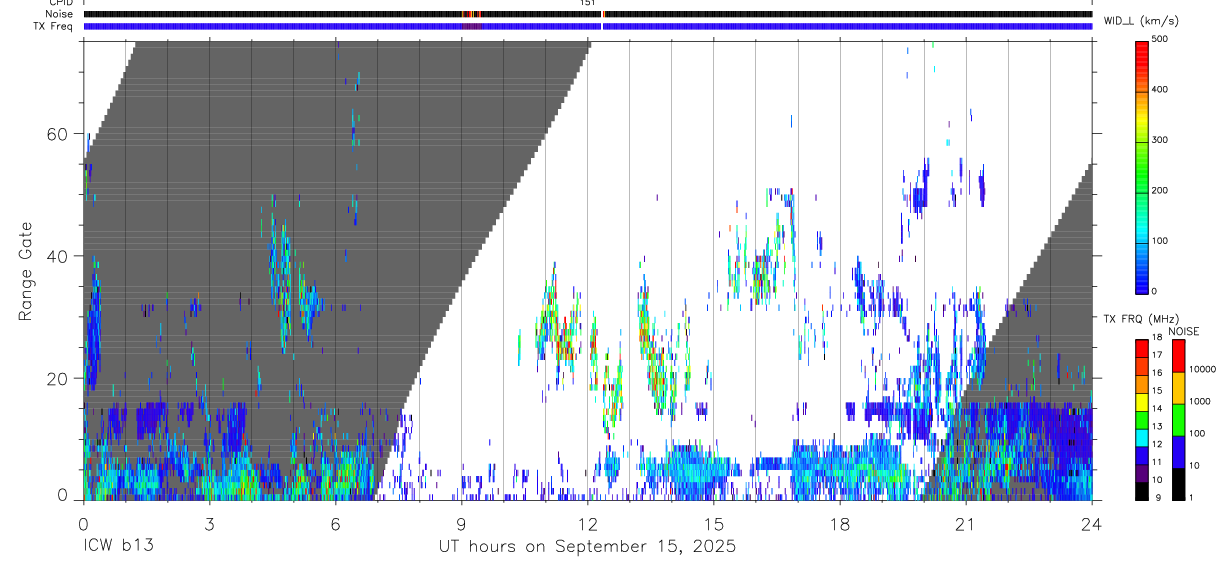Click the 18 tick on the UT hours axis
The width and height of the screenshot is (1228, 567).
point(840,523)
